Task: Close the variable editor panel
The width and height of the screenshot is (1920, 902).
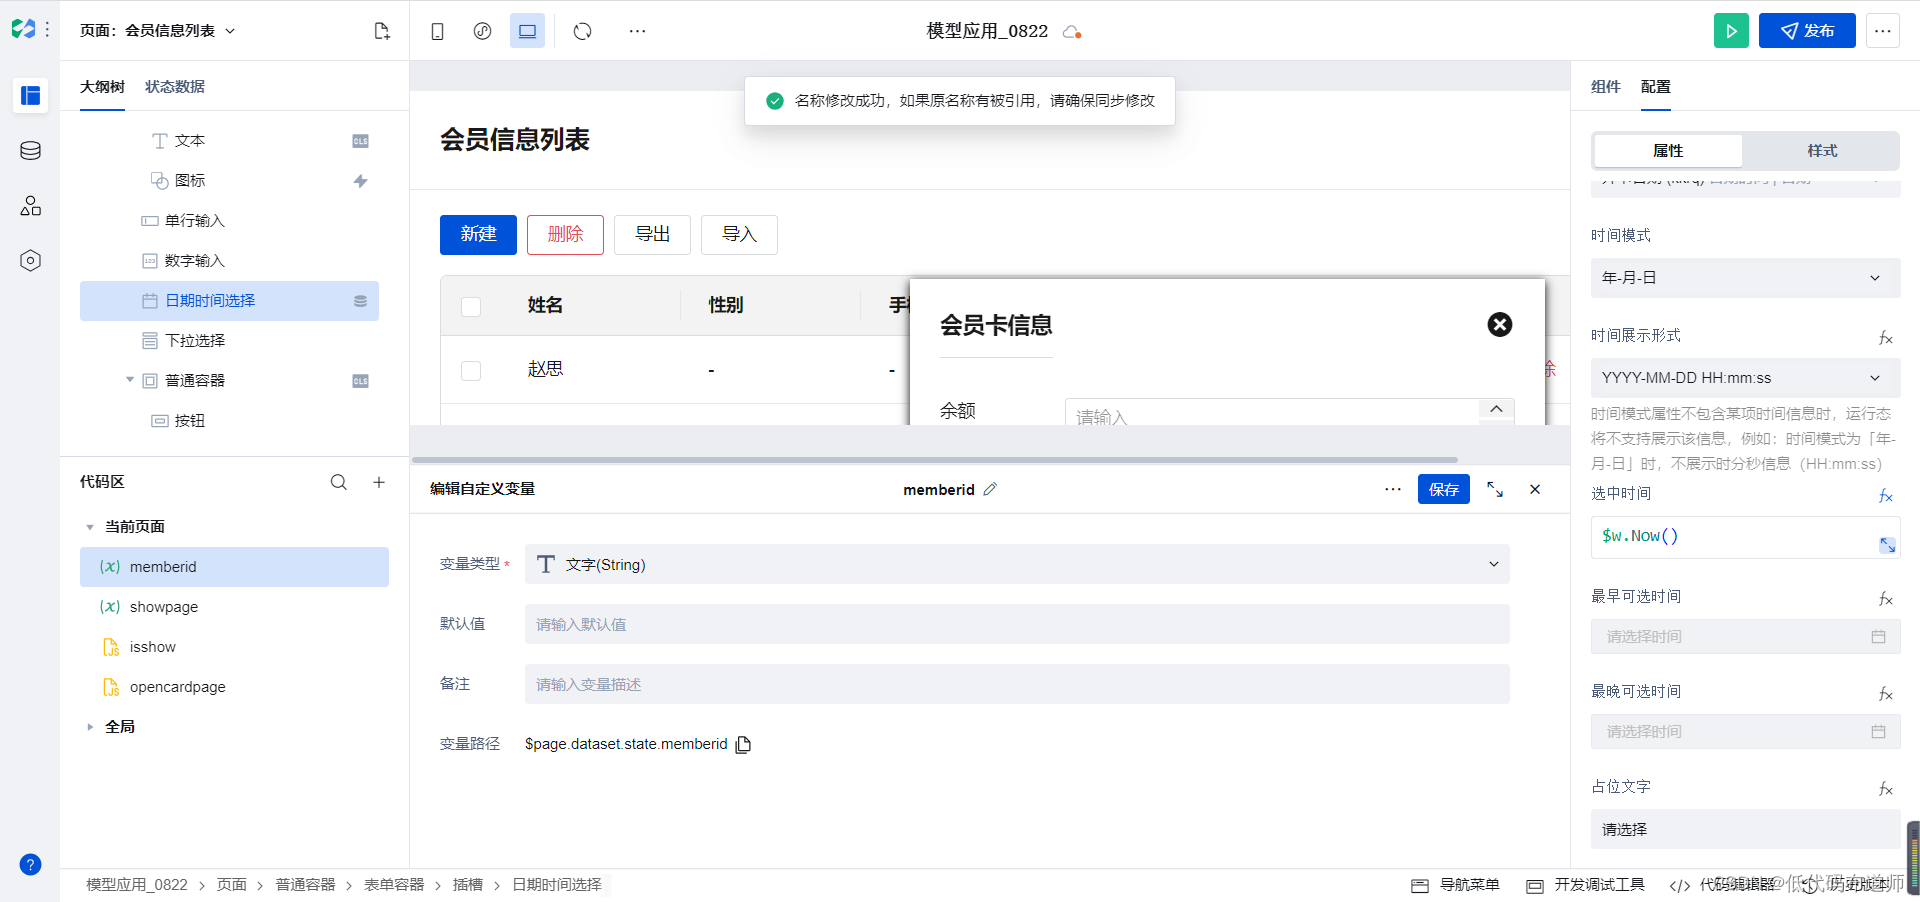Action: [x=1535, y=489]
